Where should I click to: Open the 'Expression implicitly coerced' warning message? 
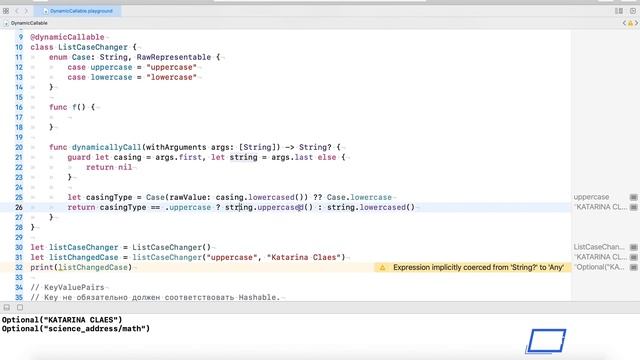478,268
